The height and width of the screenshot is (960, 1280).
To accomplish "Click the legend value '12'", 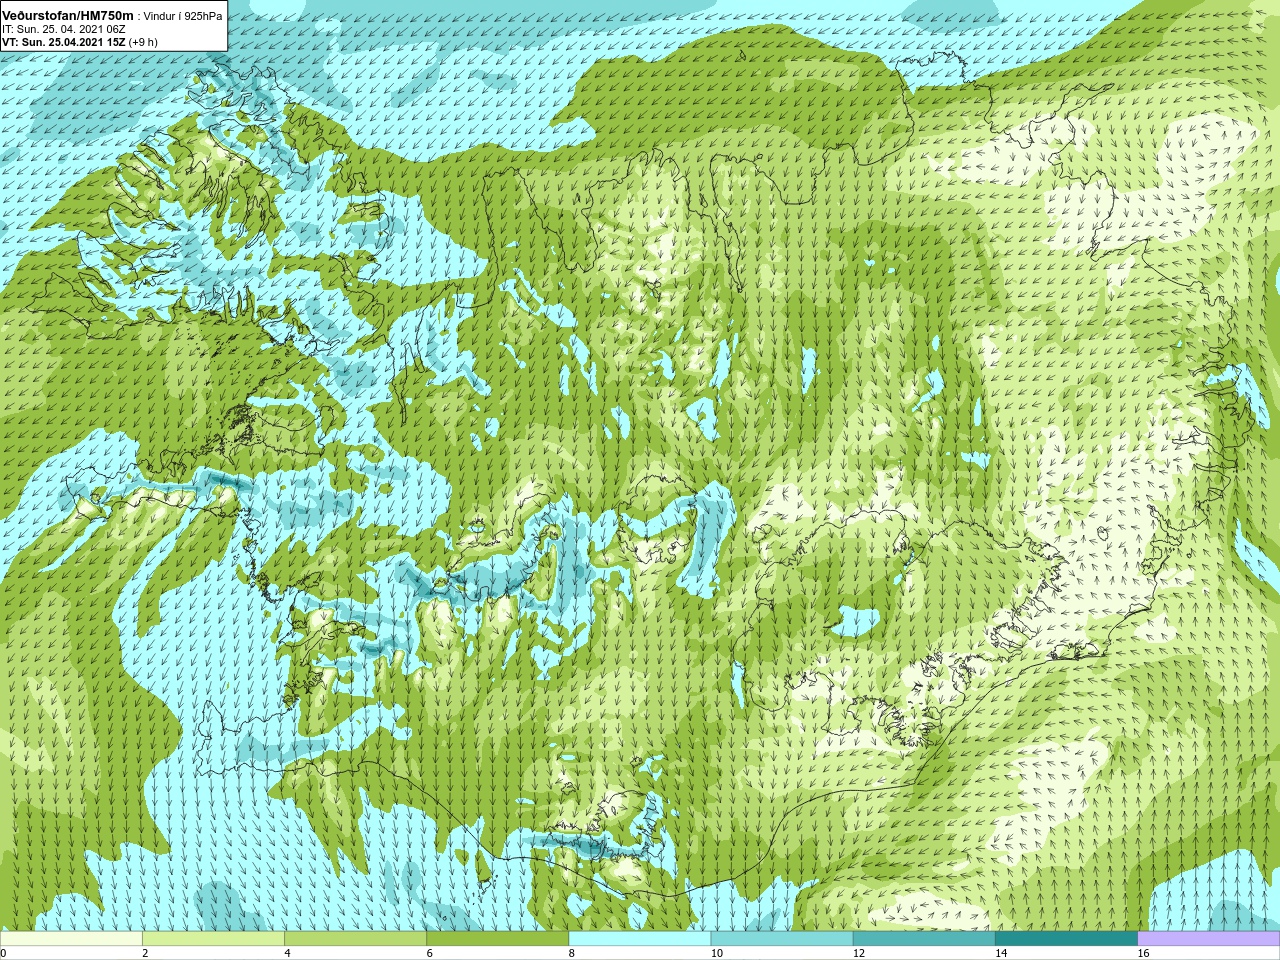I will (859, 953).
